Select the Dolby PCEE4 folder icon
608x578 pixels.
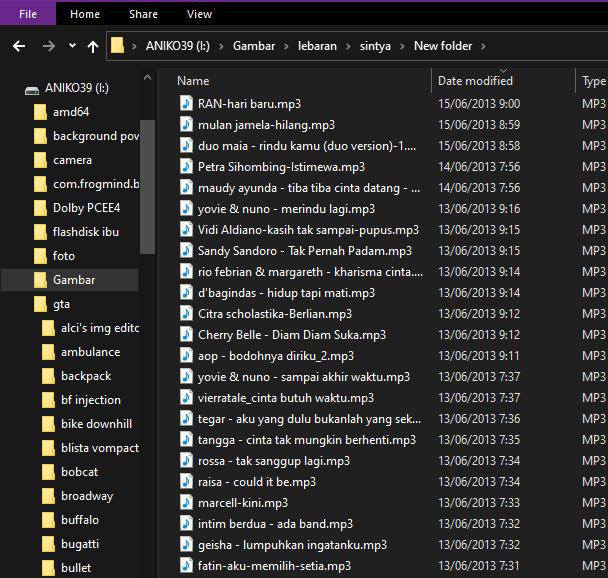click(x=40, y=208)
